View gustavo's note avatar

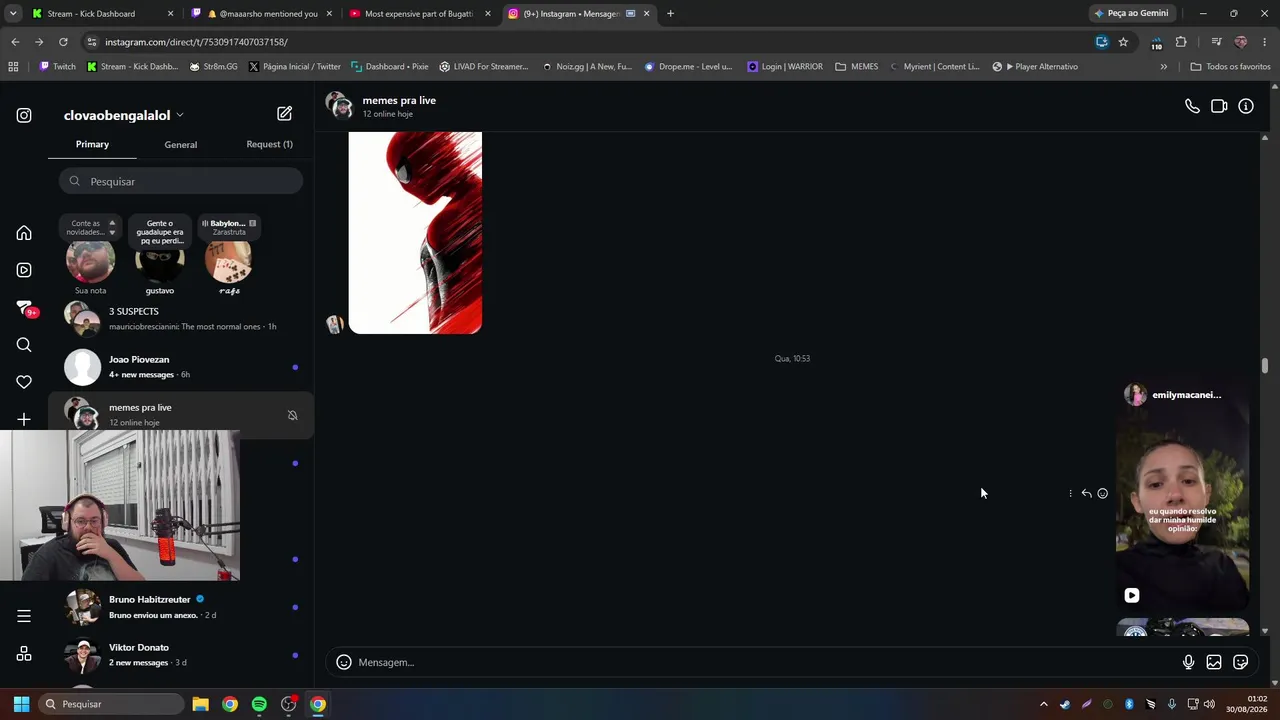[160, 262]
